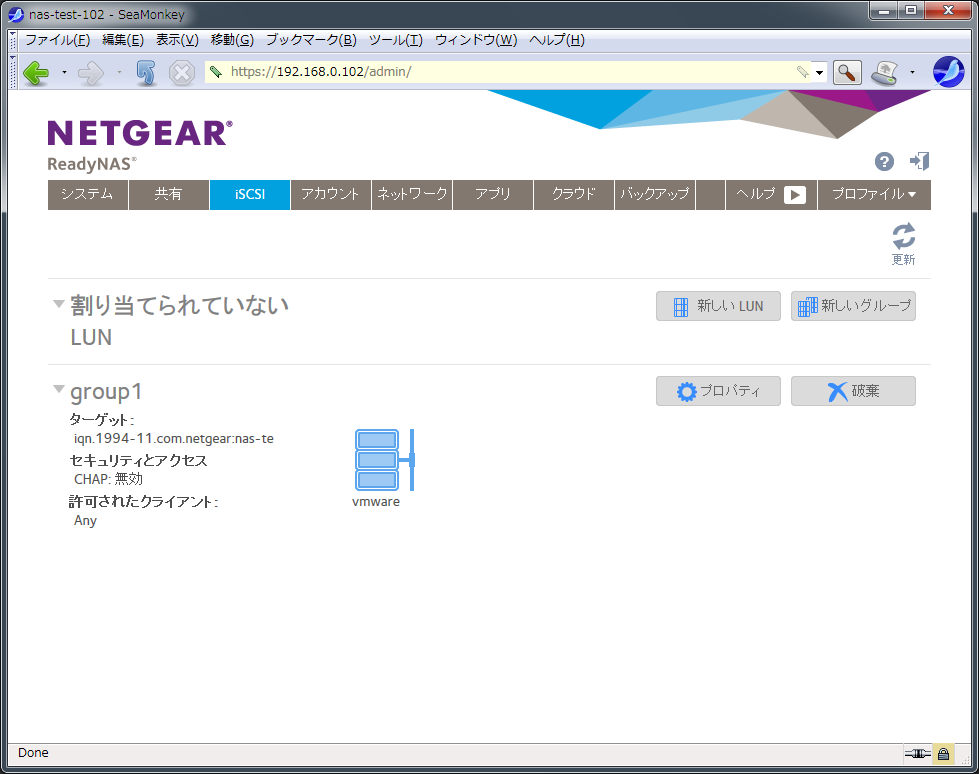This screenshot has height=774, width=979.
Task: Open the back button history dropdown
Action: [64, 72]
